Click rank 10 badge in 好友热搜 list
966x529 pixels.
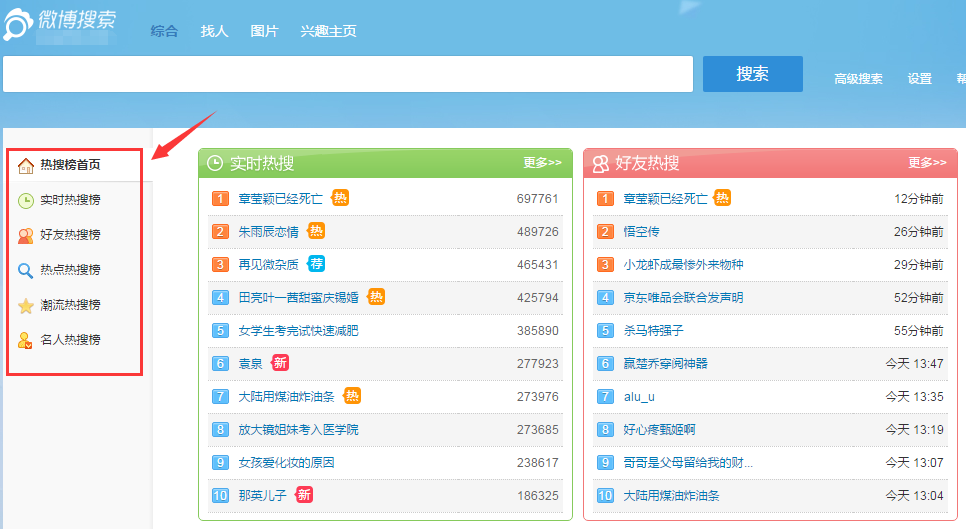pos(606,495)
